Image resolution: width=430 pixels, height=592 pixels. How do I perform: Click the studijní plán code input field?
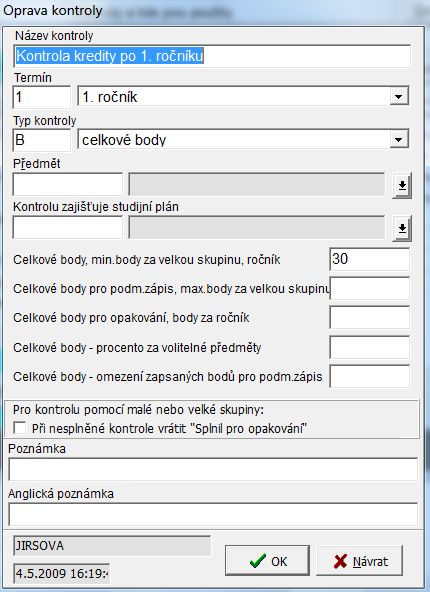point(68,227)
